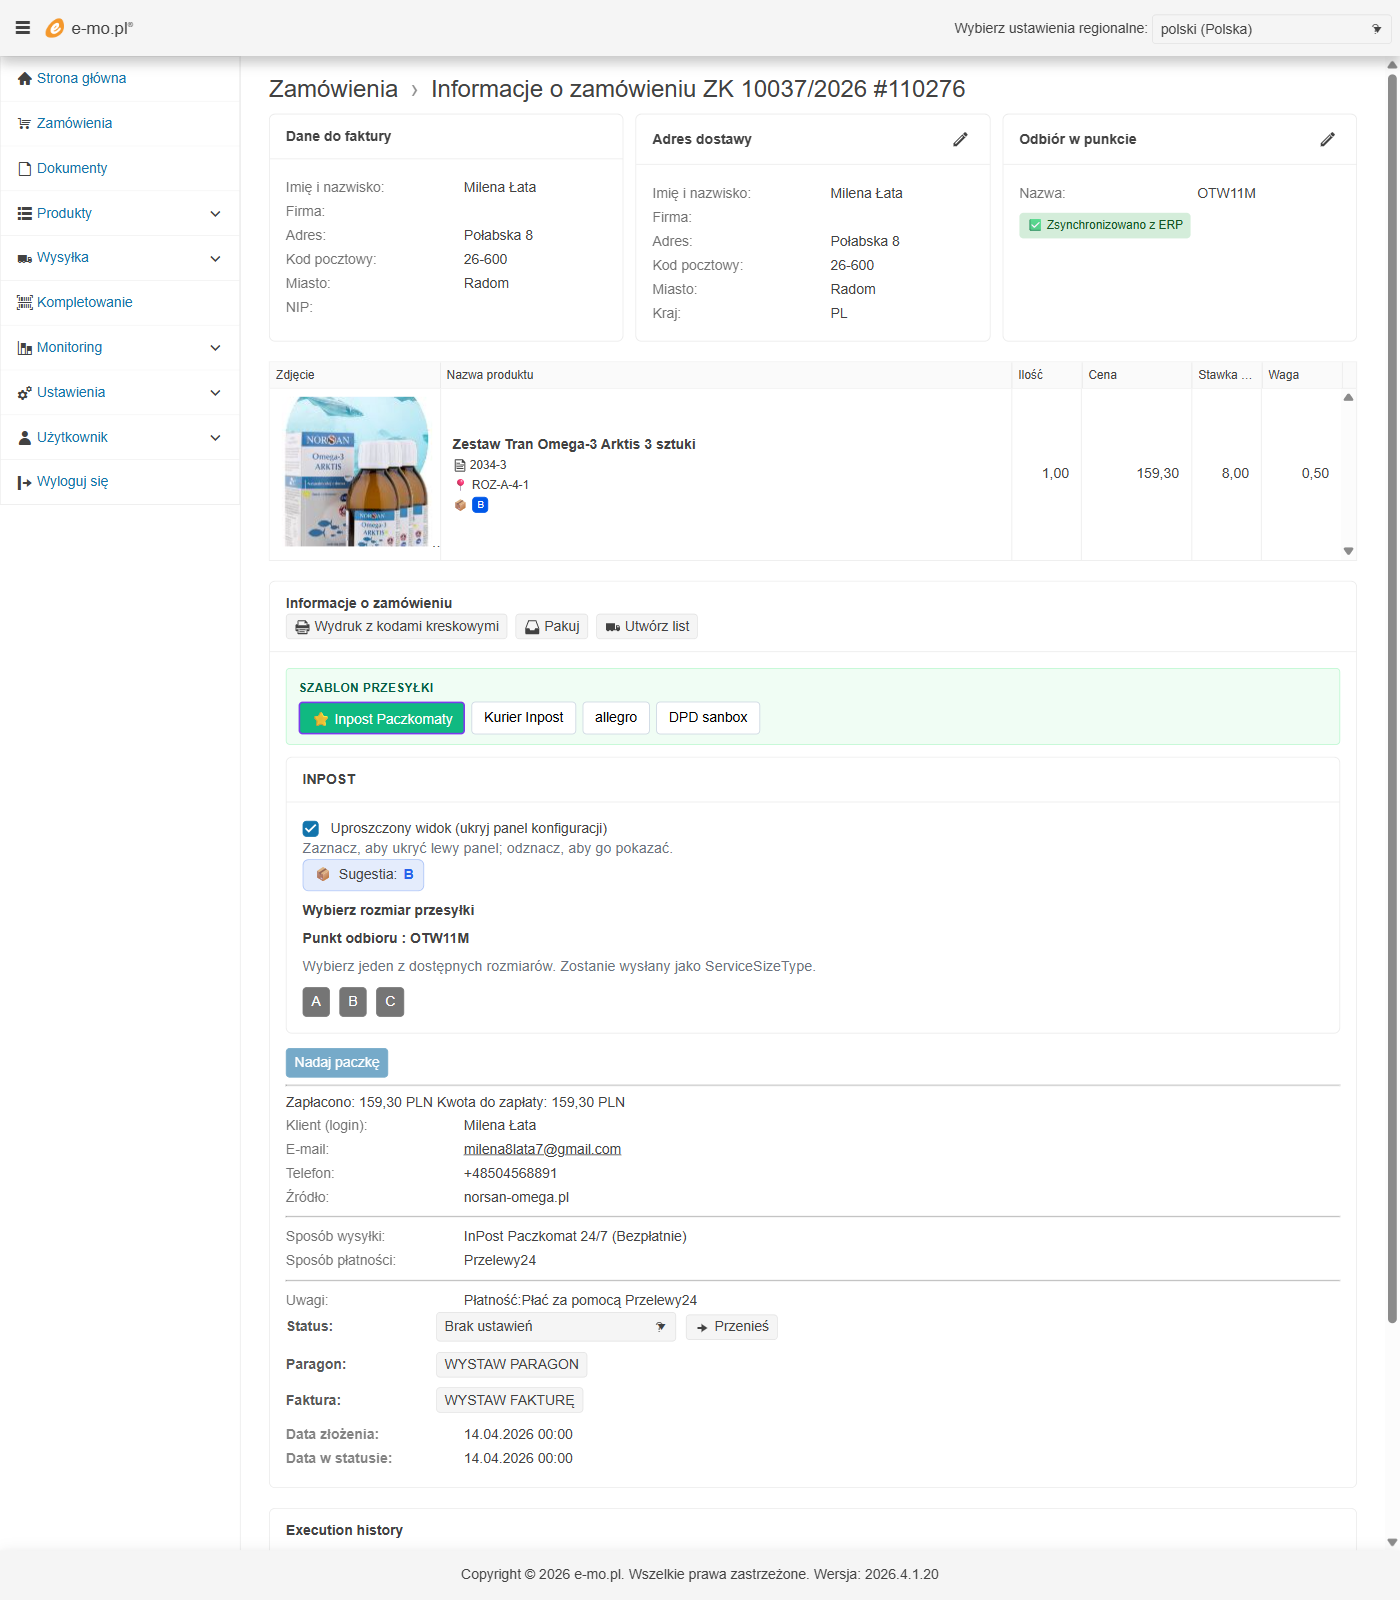Choose package size B

pos(353,1002)
